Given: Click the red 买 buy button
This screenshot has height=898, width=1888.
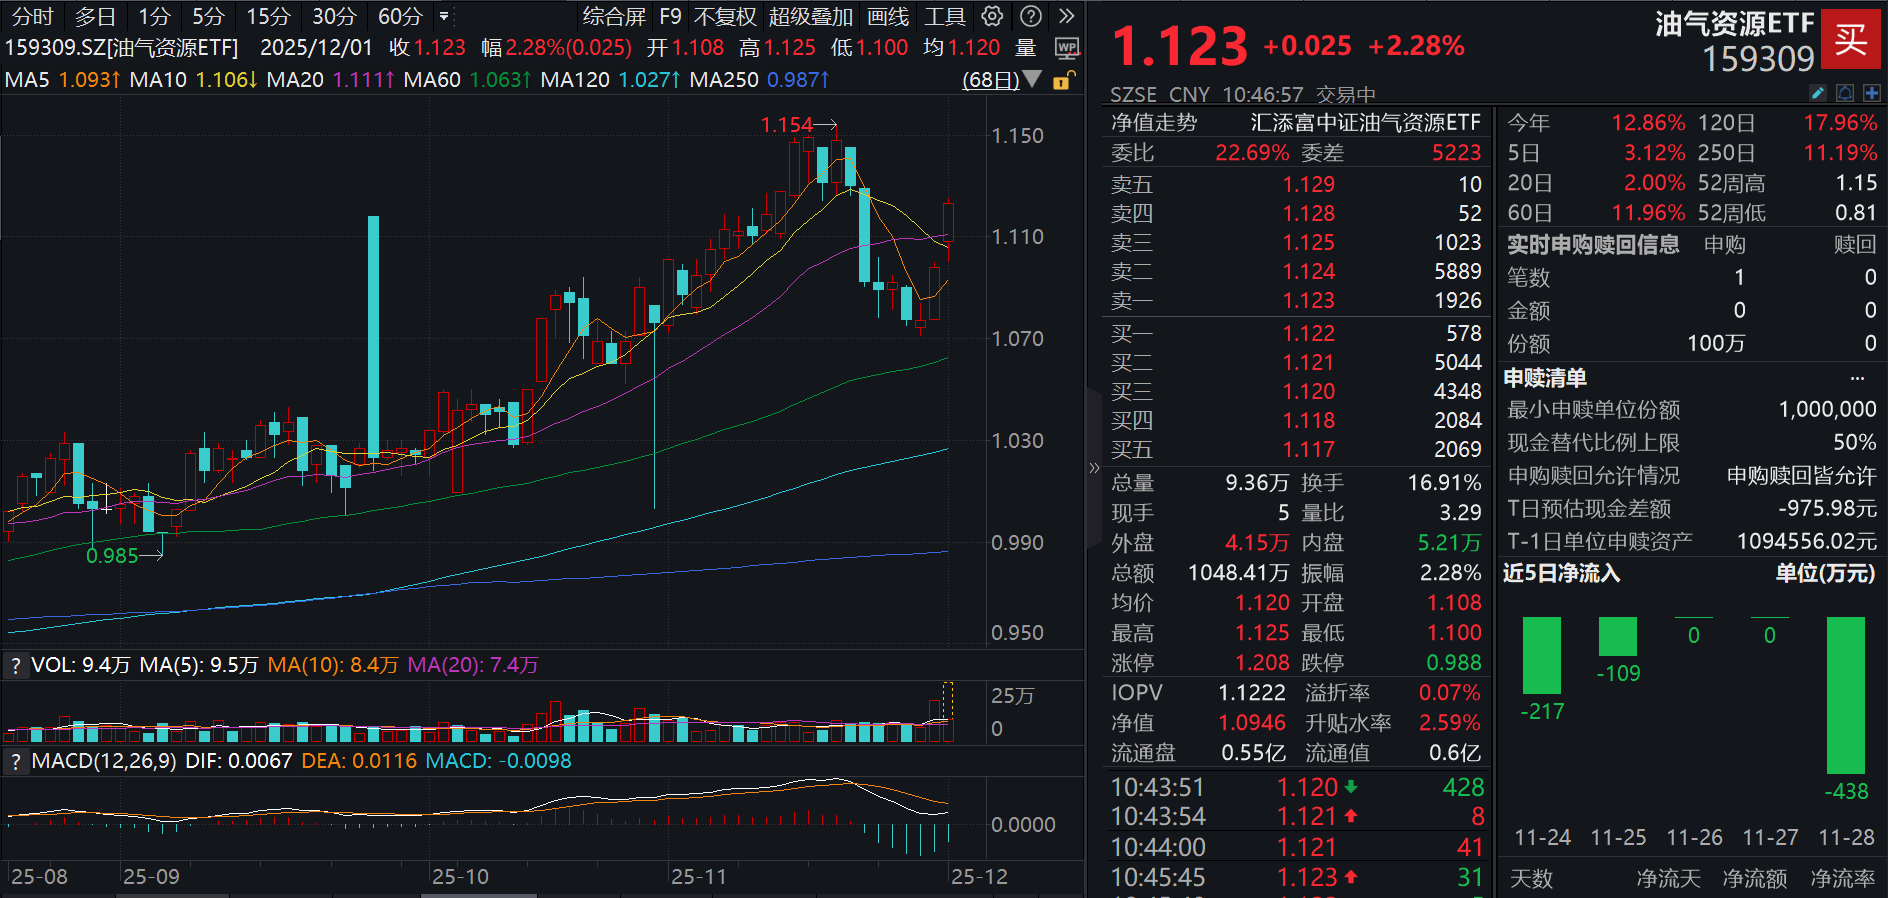Looking at the screenshot, I should (1850, 39).
